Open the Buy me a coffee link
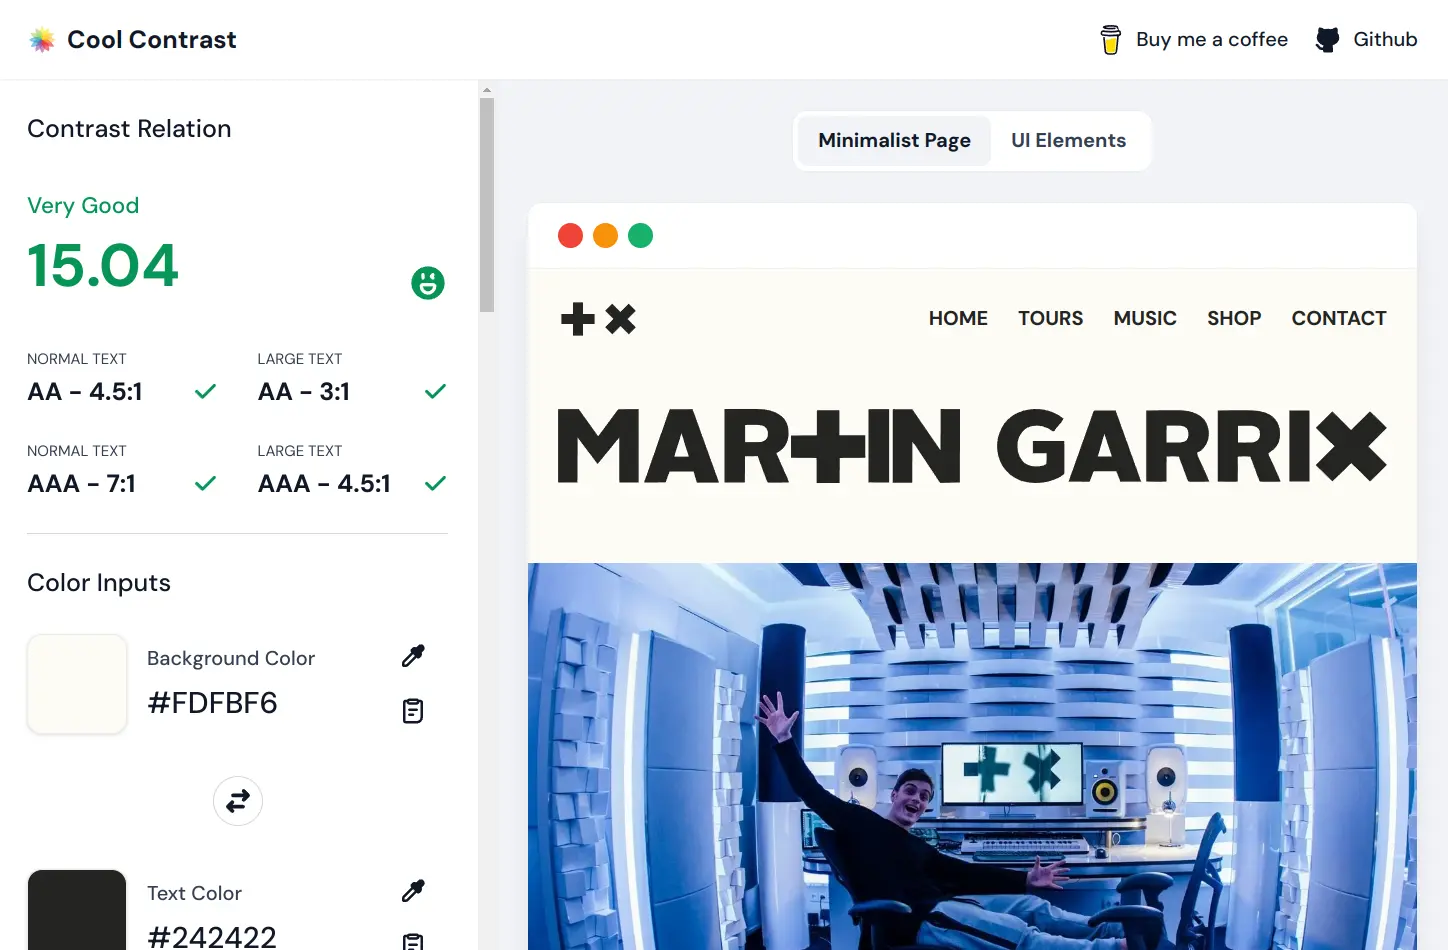 point(1212,40)
